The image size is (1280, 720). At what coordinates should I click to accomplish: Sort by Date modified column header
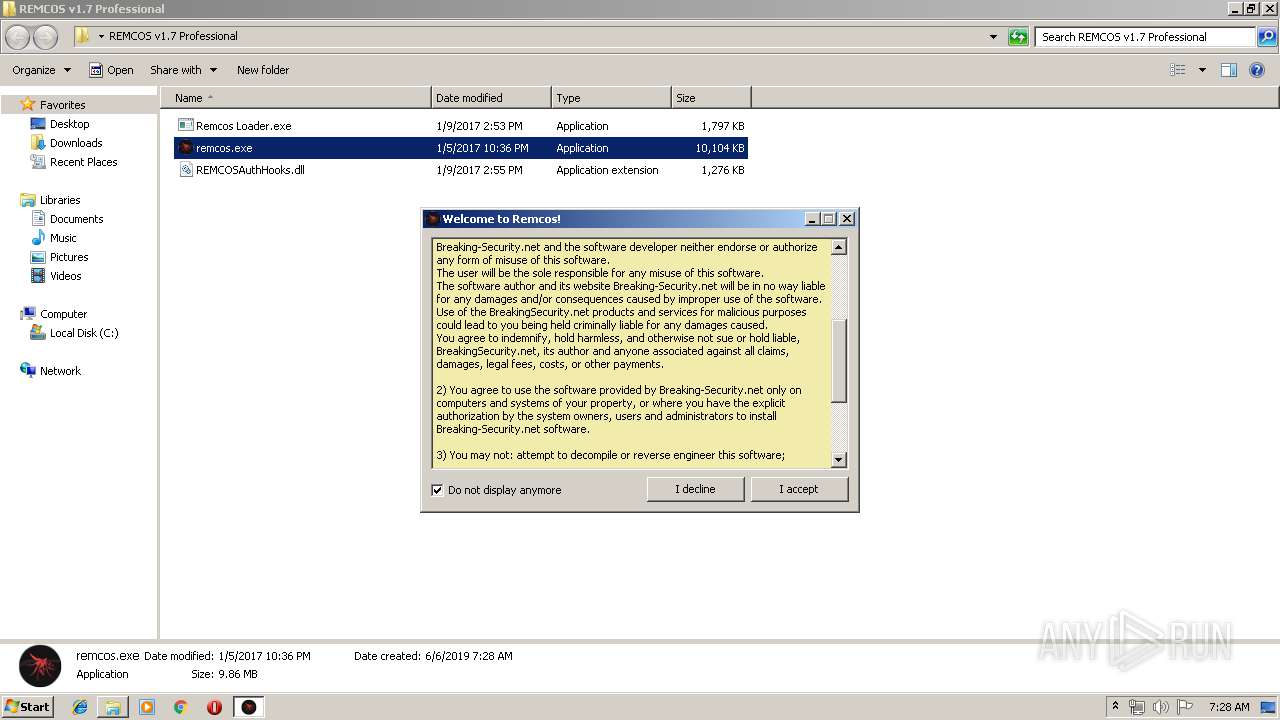coord(491,98)
